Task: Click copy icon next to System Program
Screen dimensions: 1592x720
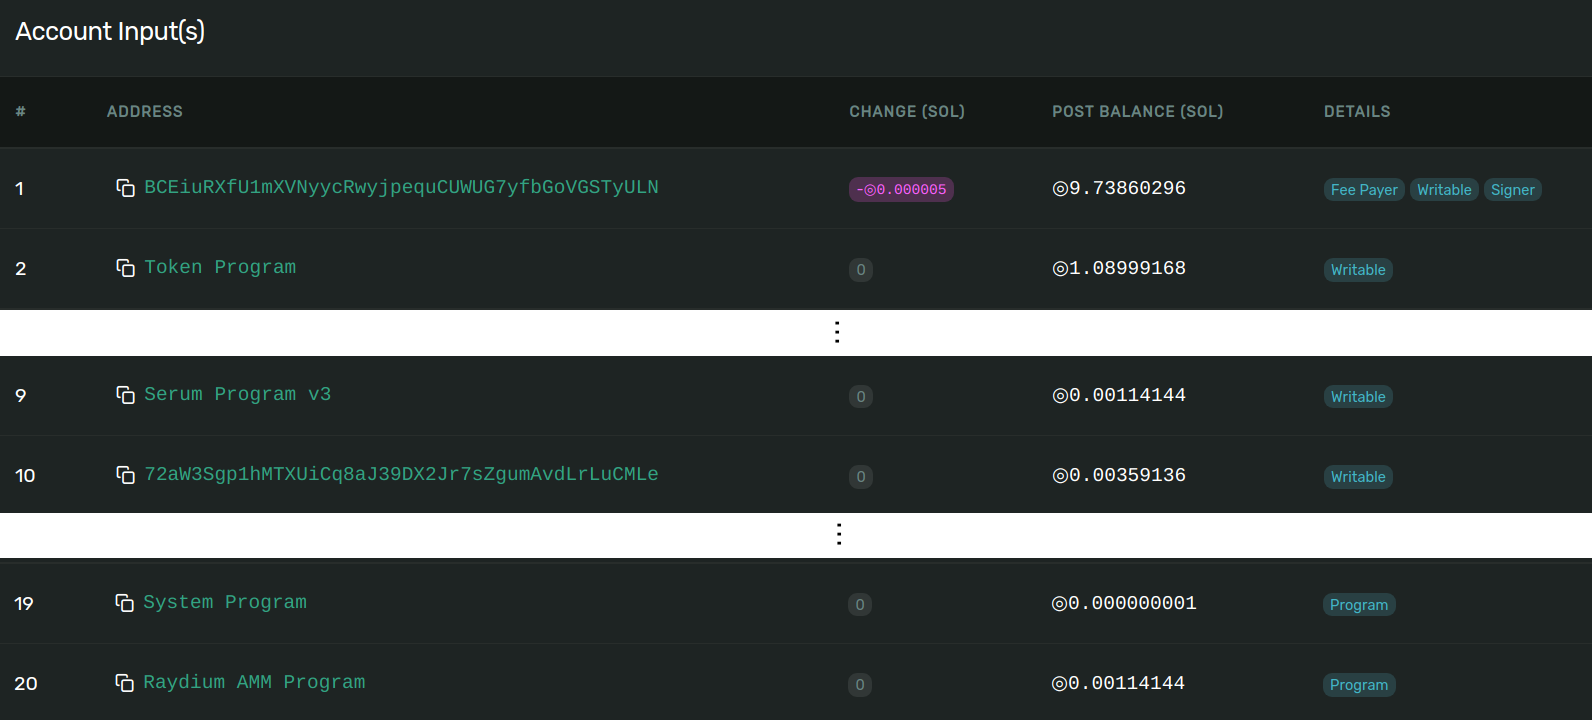Action: coord(124,603)
